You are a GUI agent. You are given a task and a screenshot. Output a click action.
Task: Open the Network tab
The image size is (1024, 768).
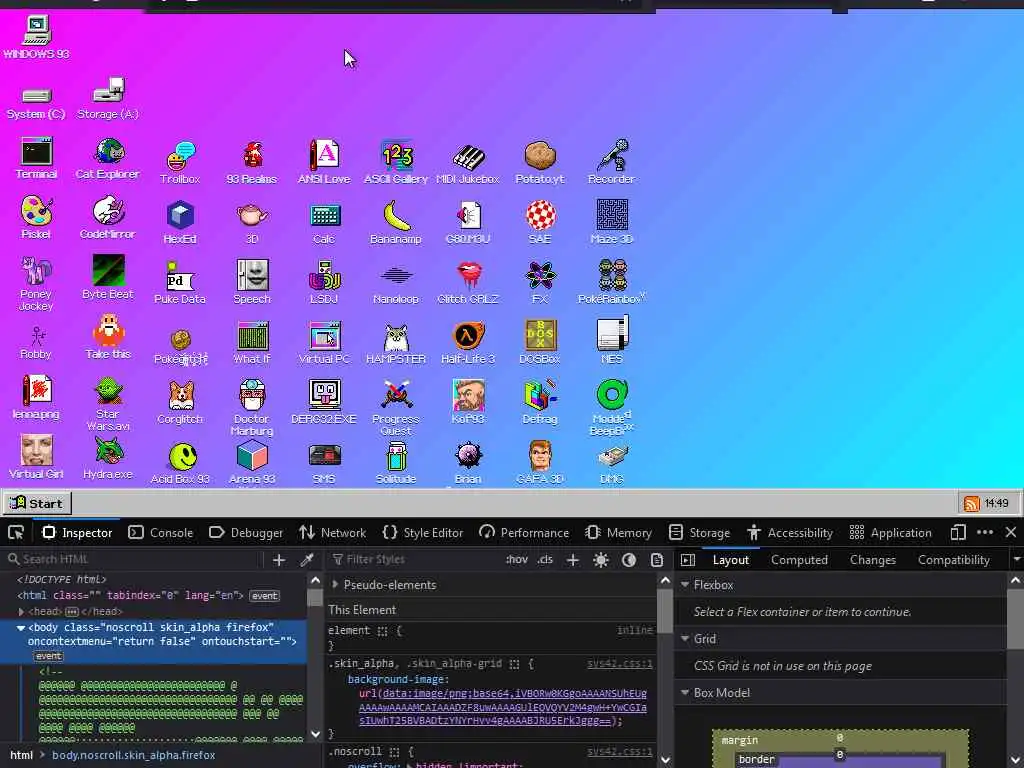pyautogui.click(x=333, y=533)
